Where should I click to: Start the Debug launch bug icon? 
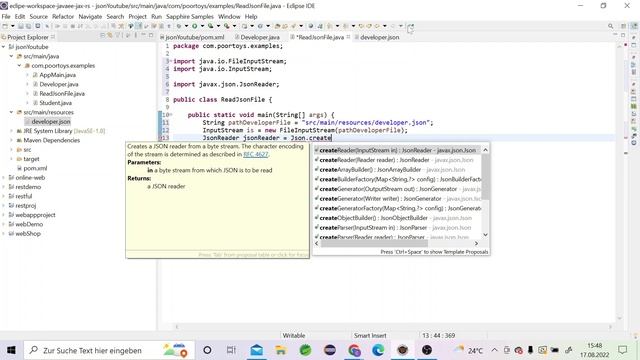pyautogui.click(x=179, y=26)
